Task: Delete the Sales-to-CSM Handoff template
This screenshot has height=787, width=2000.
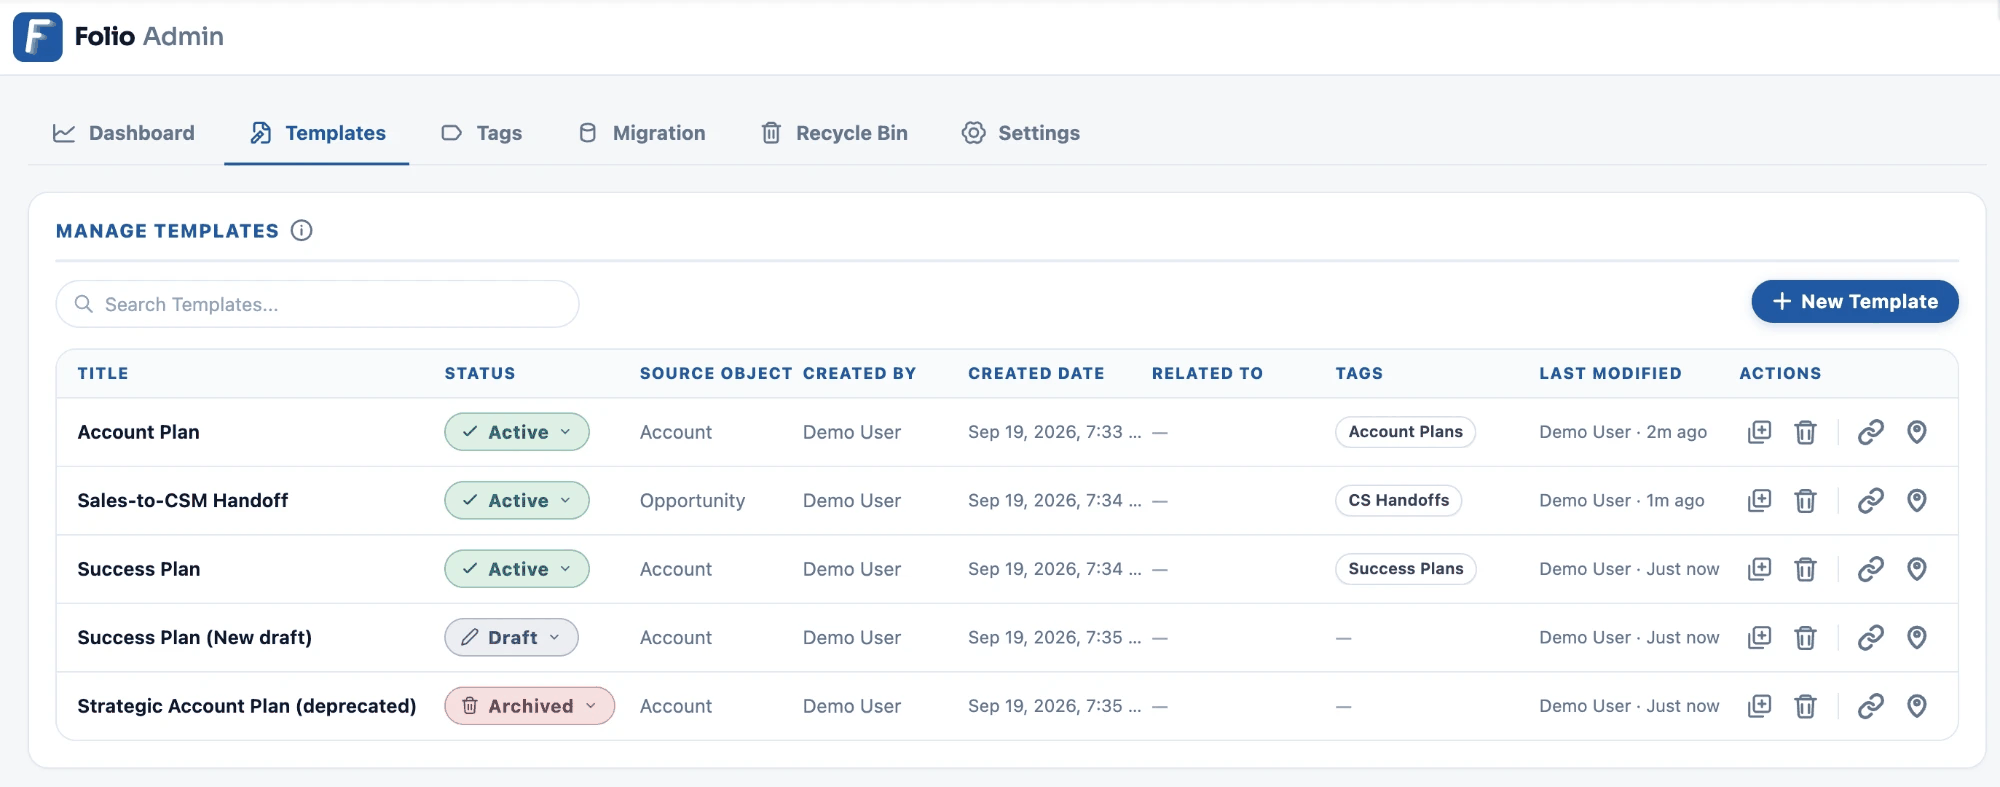Action: coord(1805,500)
